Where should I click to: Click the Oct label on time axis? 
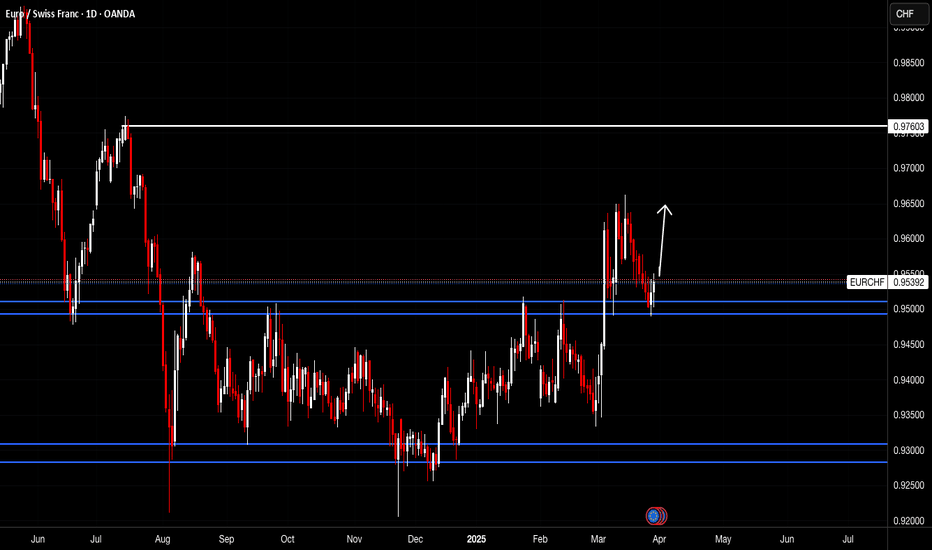(287, 539)
